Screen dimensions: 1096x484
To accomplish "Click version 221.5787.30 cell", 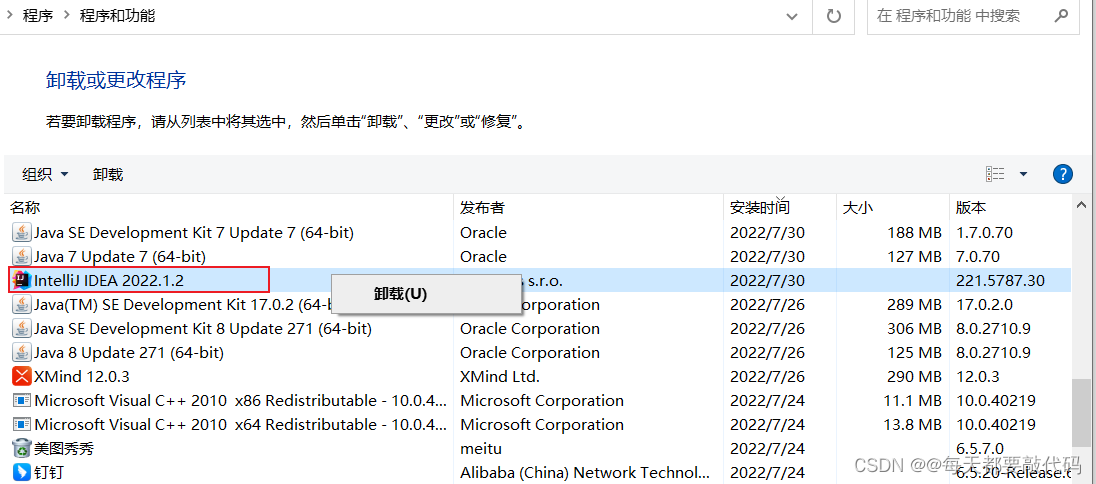I will click(1000, 280).
